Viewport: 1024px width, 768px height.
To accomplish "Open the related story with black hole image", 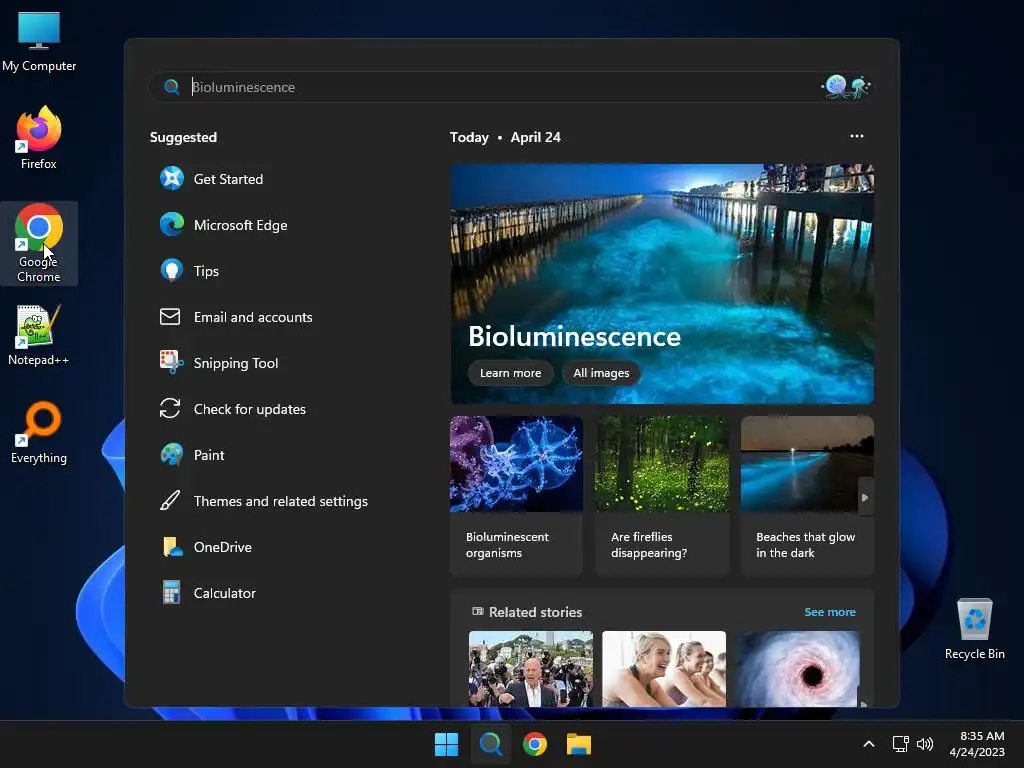I will point(798,669).
